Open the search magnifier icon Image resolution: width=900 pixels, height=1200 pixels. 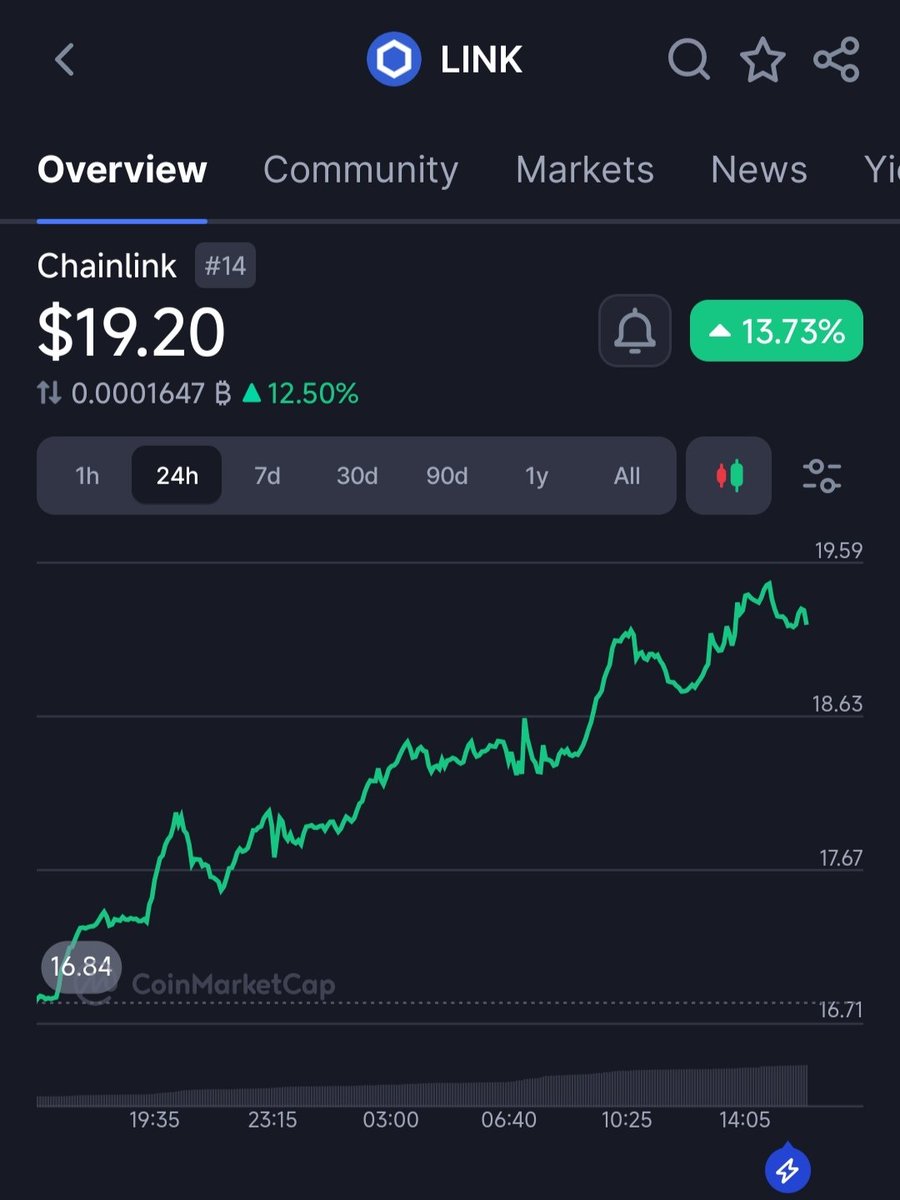[689, 60]
